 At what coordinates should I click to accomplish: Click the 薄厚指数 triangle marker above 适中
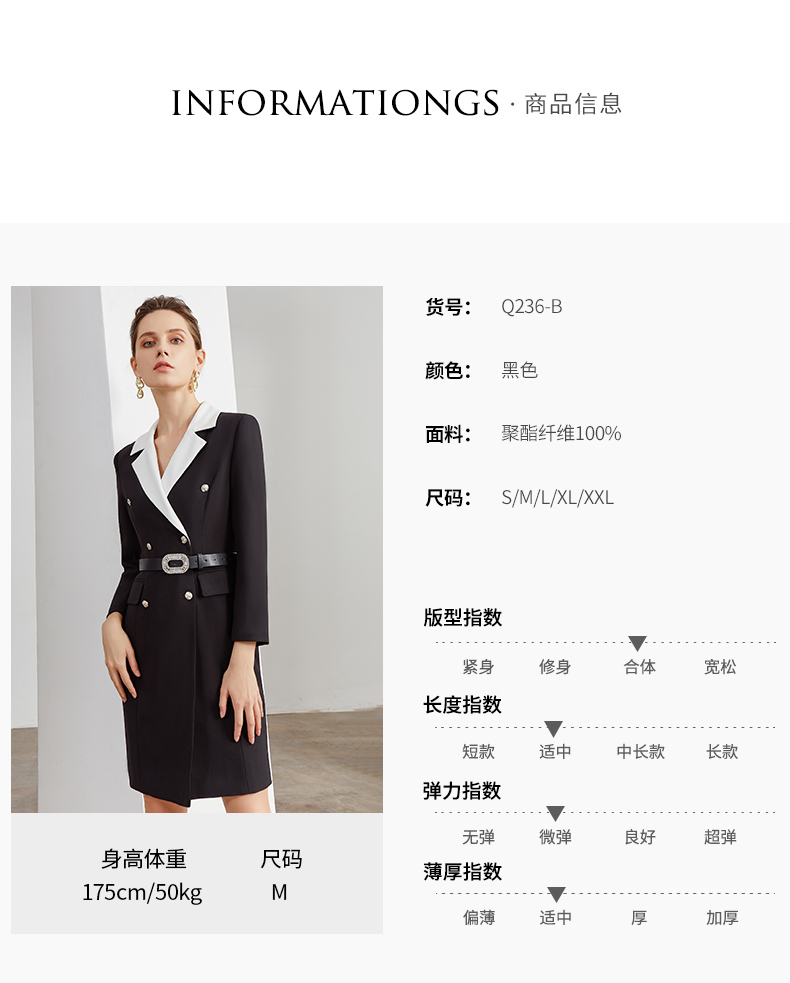(556, 894)
